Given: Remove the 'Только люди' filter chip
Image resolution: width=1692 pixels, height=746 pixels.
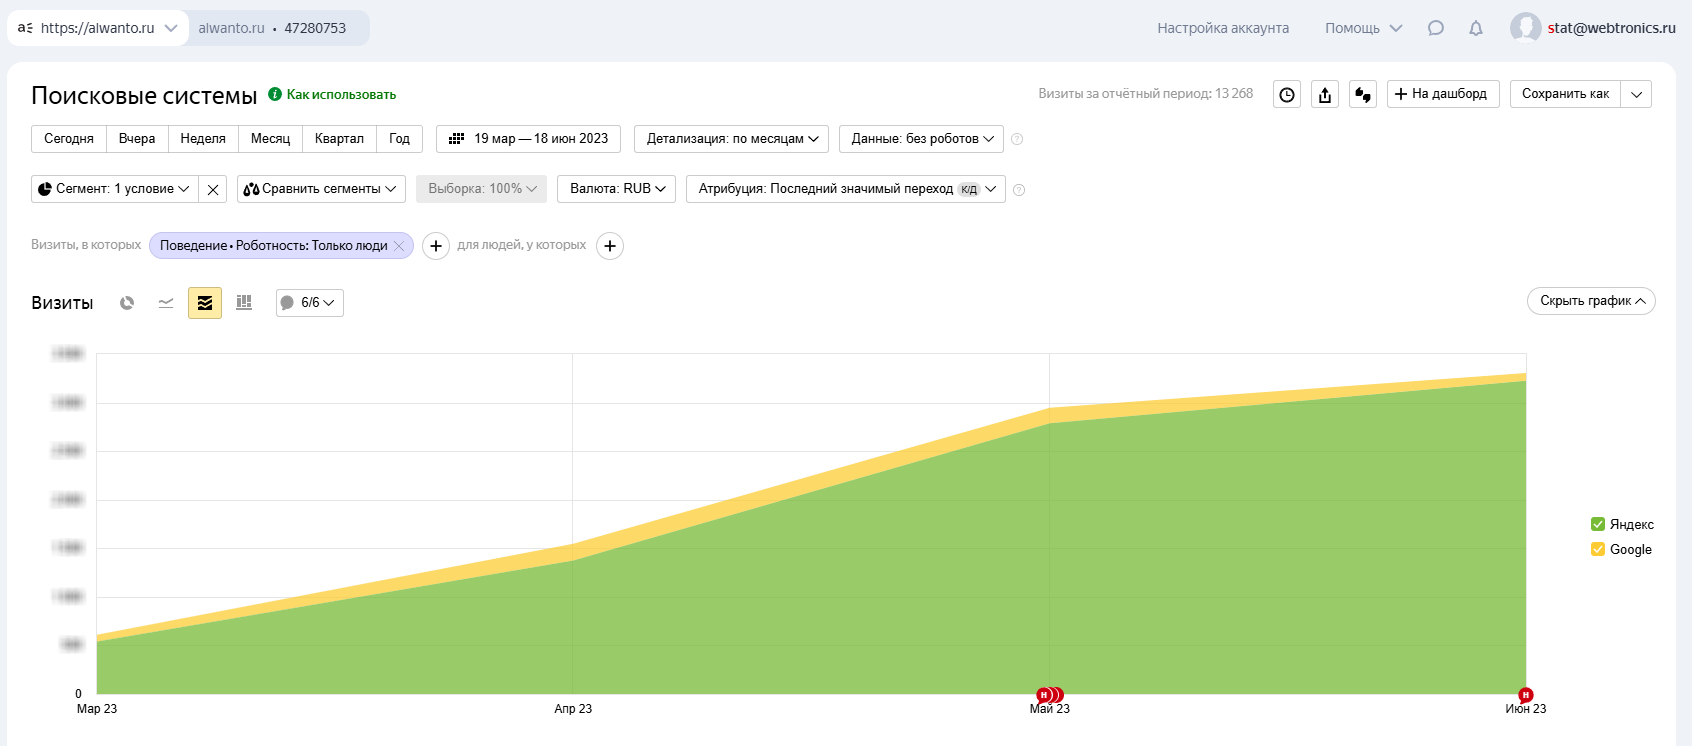Looking at the screenshot, I should 399,246.
